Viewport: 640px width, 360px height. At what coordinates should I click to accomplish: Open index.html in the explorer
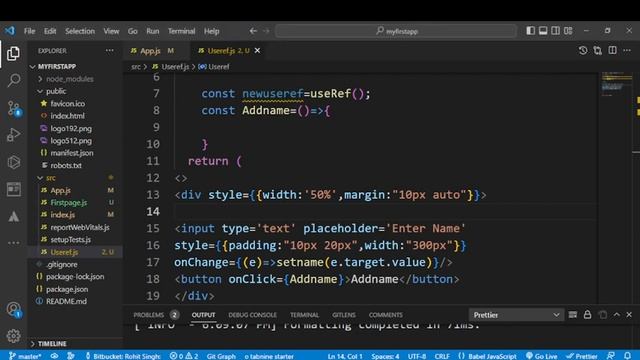point(67,116)
